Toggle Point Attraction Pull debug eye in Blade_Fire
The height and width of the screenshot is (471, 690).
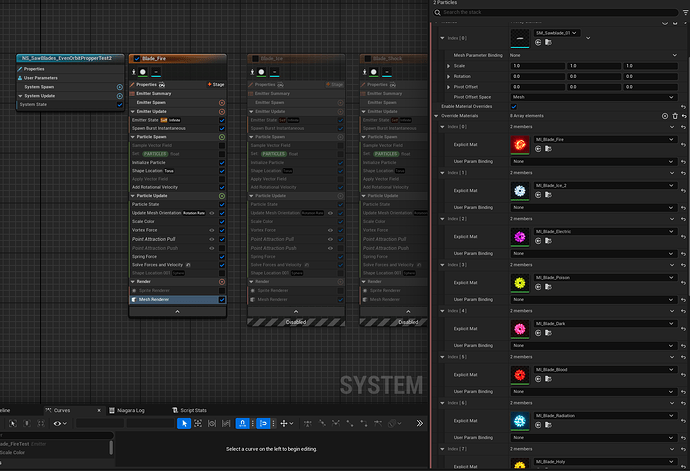[212, 239]
